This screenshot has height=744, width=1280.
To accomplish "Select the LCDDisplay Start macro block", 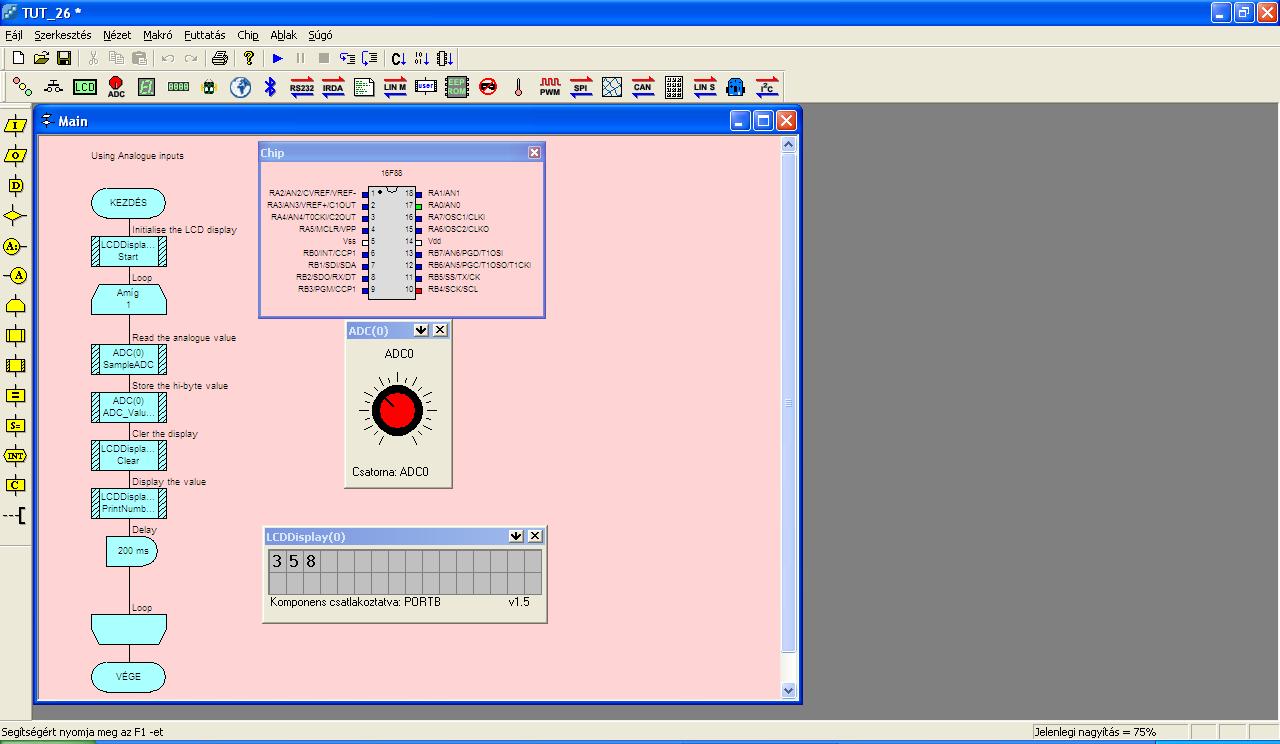I will coord(128,251).
